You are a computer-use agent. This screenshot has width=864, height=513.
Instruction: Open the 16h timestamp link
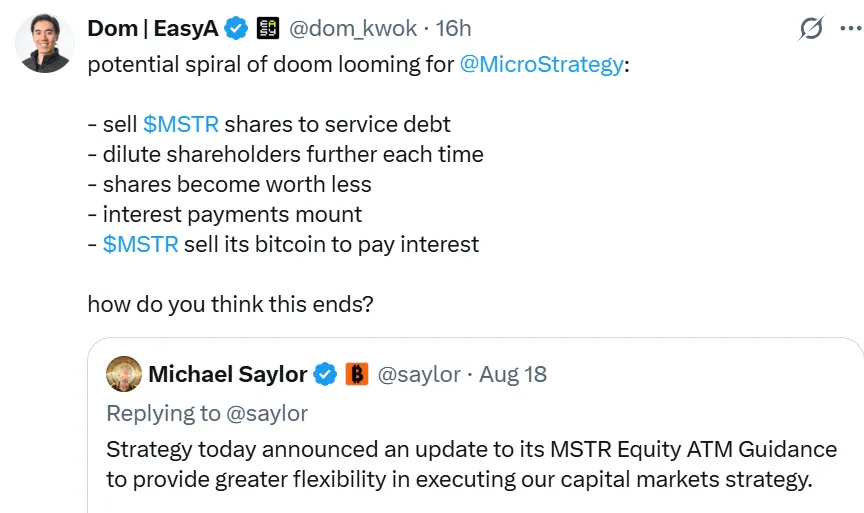point(453,29)
